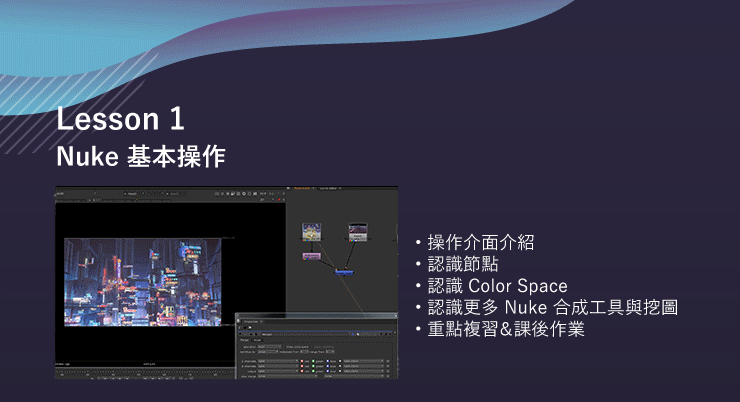This screenshot has width=740, height=402.
Task: Toggle A channels red checkbox
Action: (302, 361)
